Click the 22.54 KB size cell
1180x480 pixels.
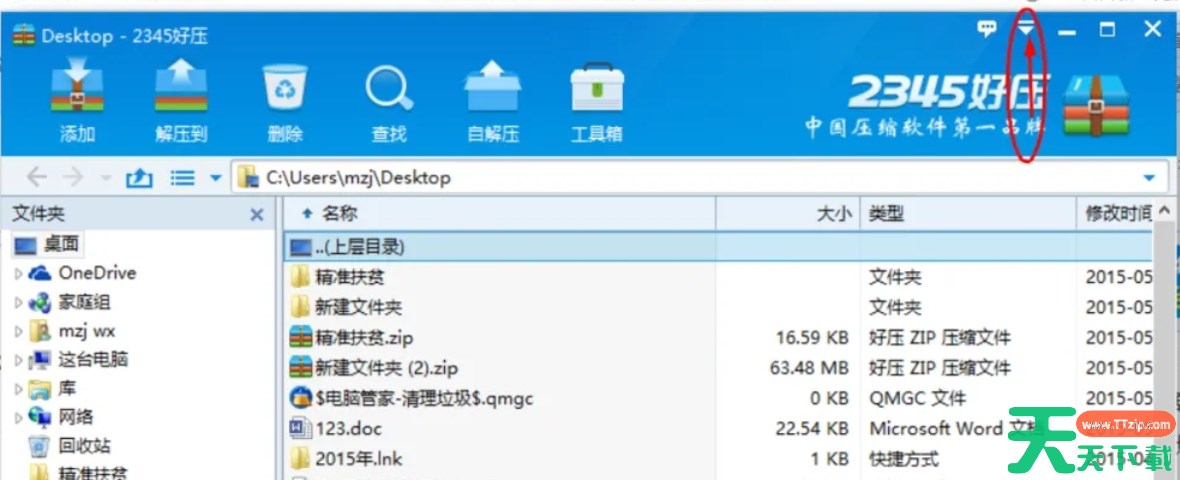[x=813, y=429]
